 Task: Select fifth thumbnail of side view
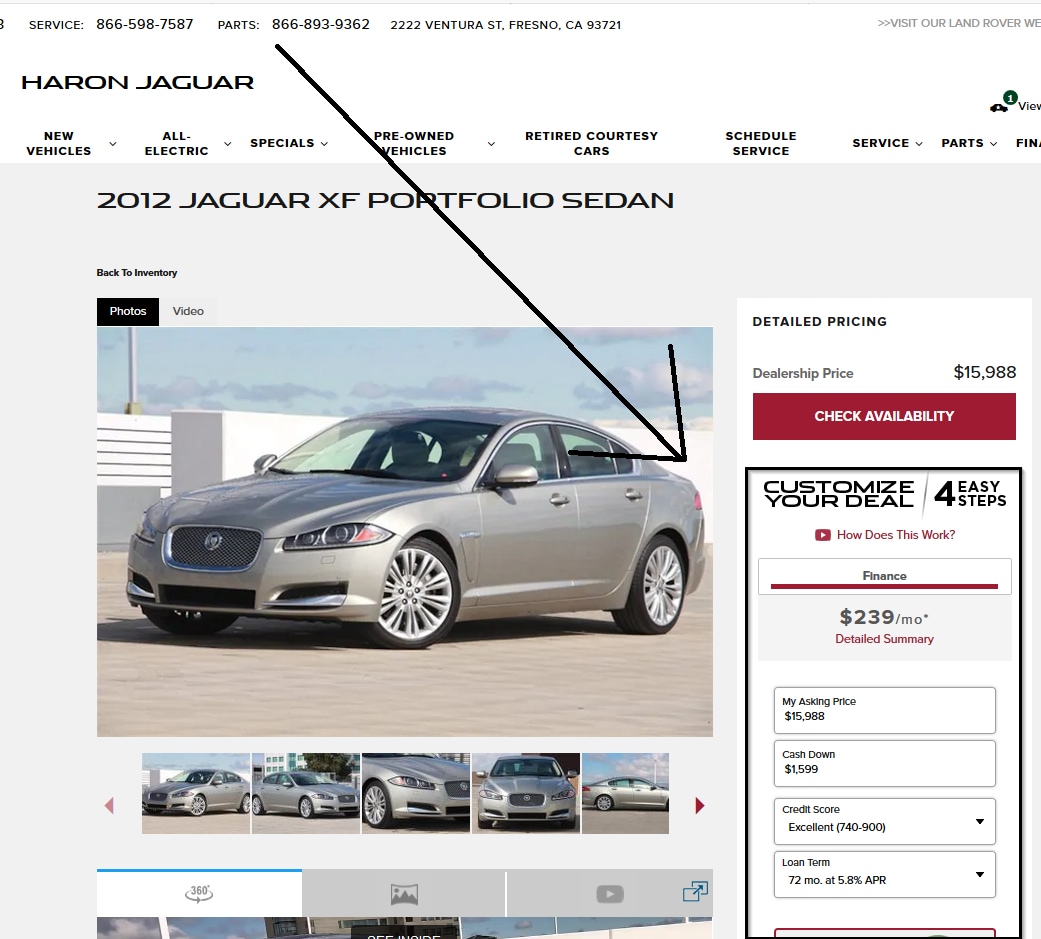625,794
